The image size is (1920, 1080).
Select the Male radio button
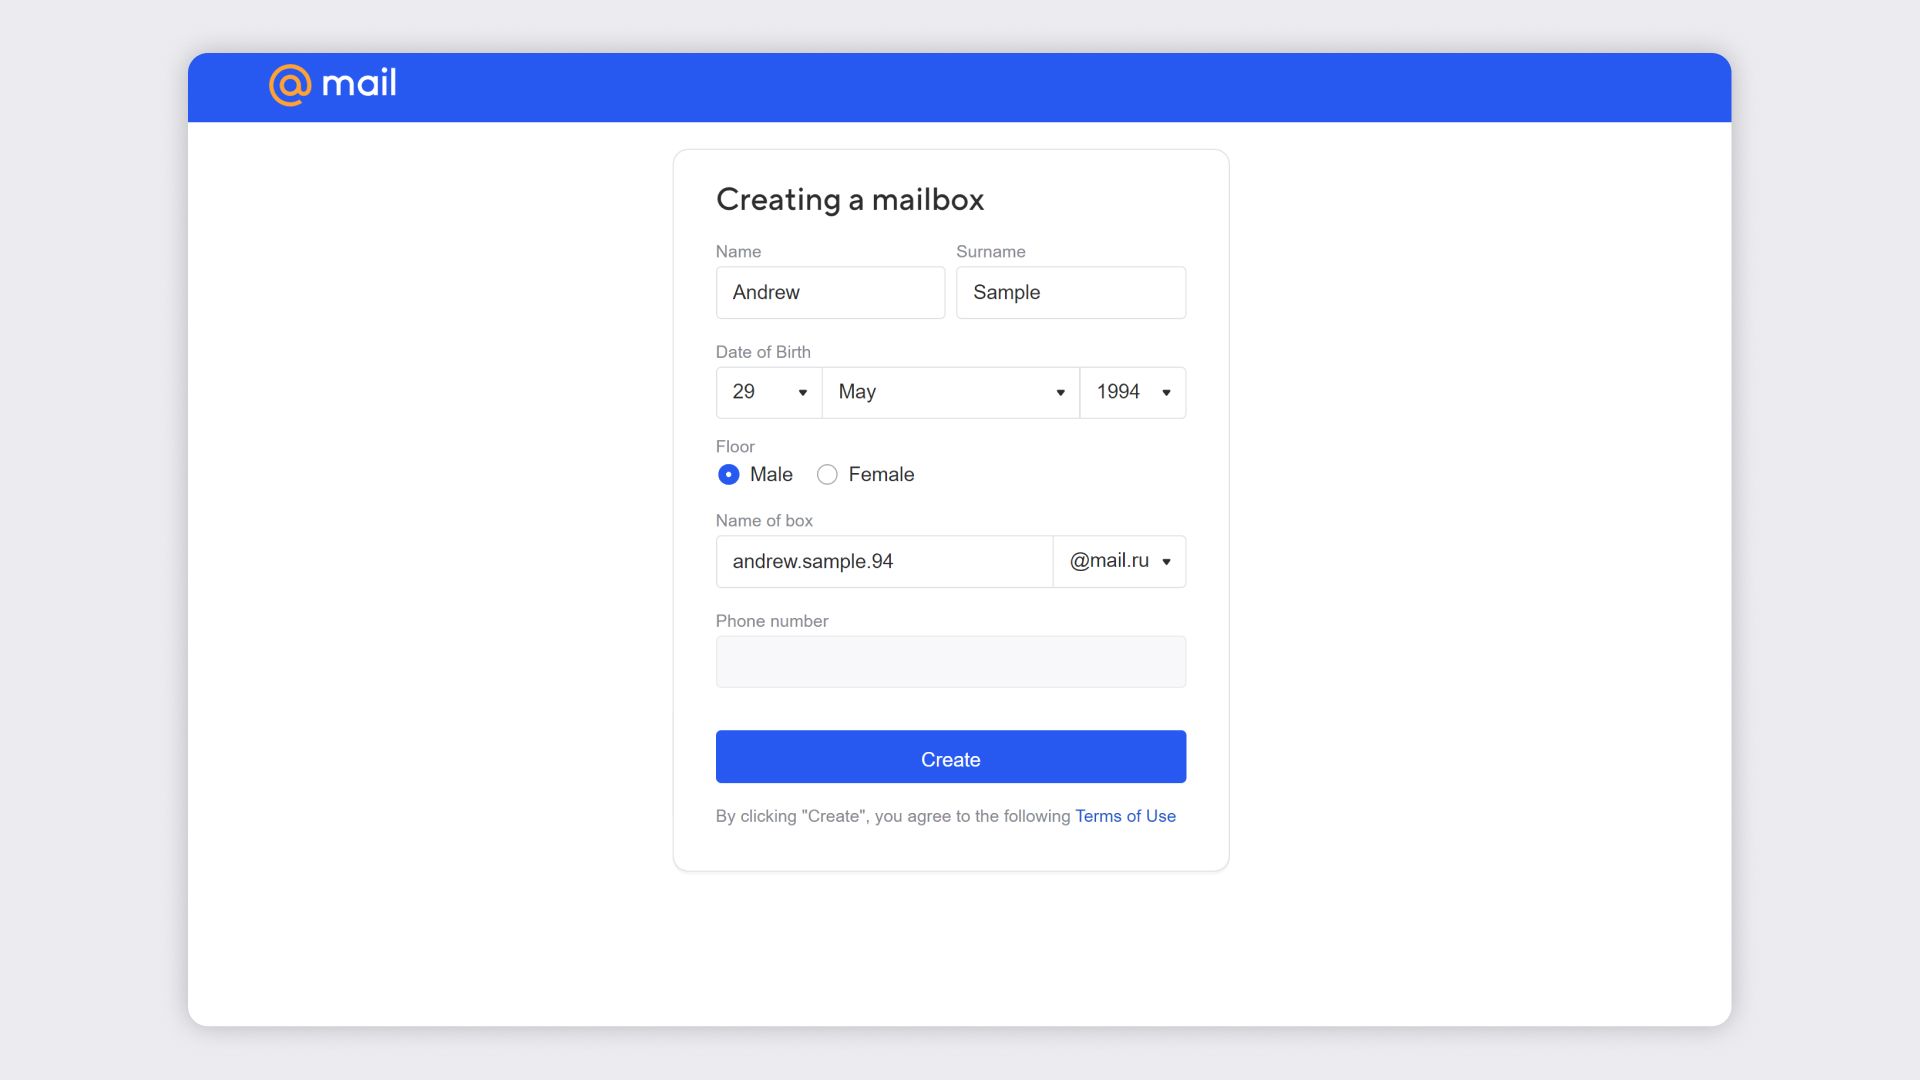coord(729,475)
